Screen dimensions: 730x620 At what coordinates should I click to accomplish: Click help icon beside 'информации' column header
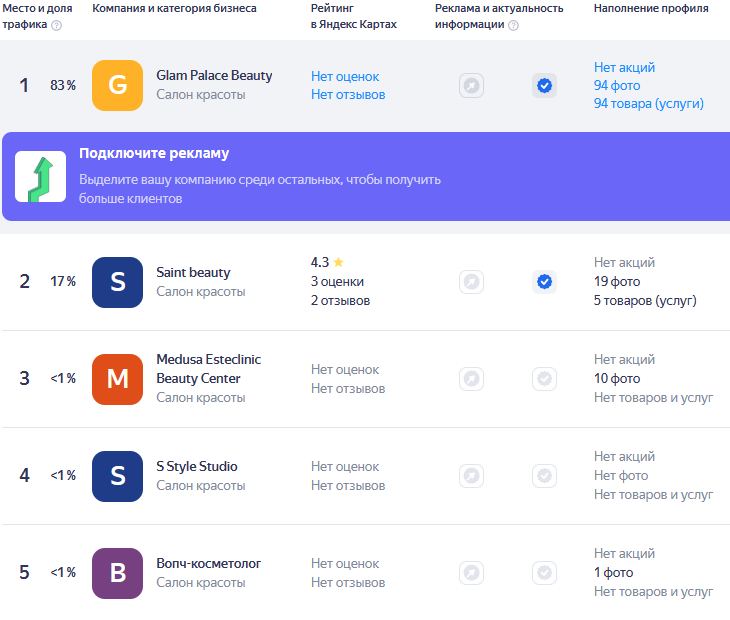(x=514, y=25)
